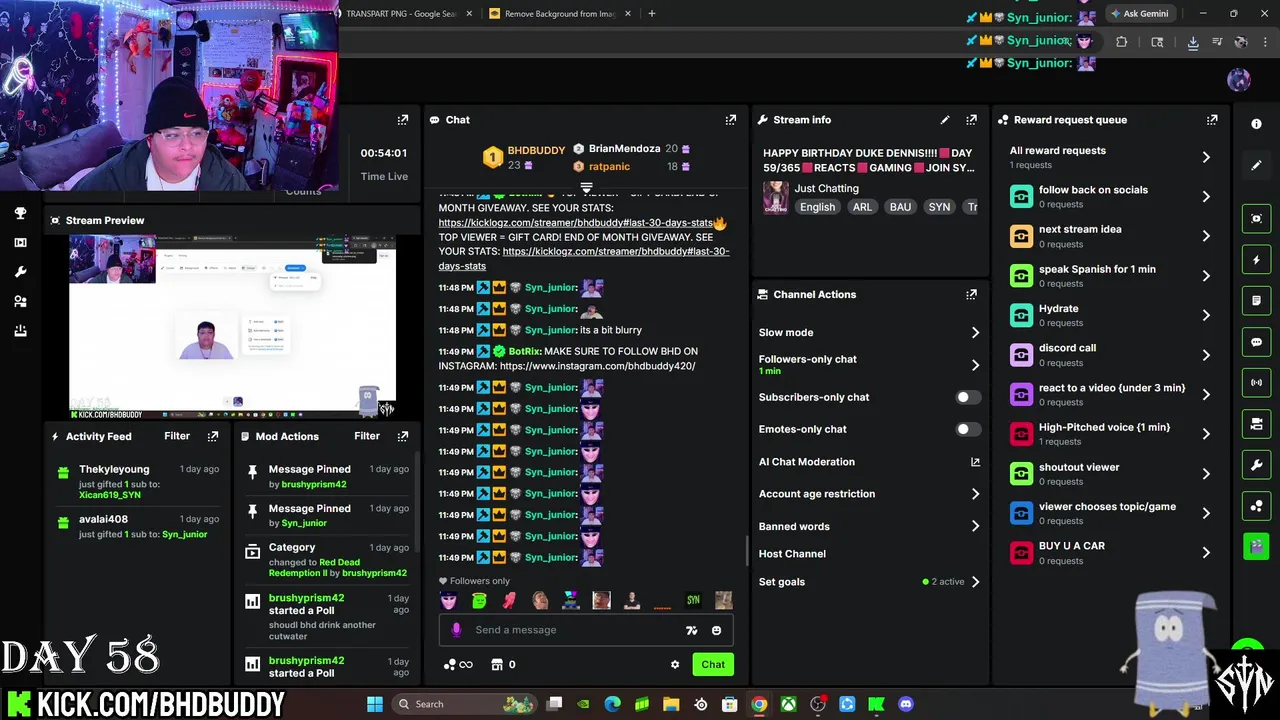The width and height of the screenshot is (1280, 720).
Task: Open Chrome media controls icon
Action: pos(1217,42)
